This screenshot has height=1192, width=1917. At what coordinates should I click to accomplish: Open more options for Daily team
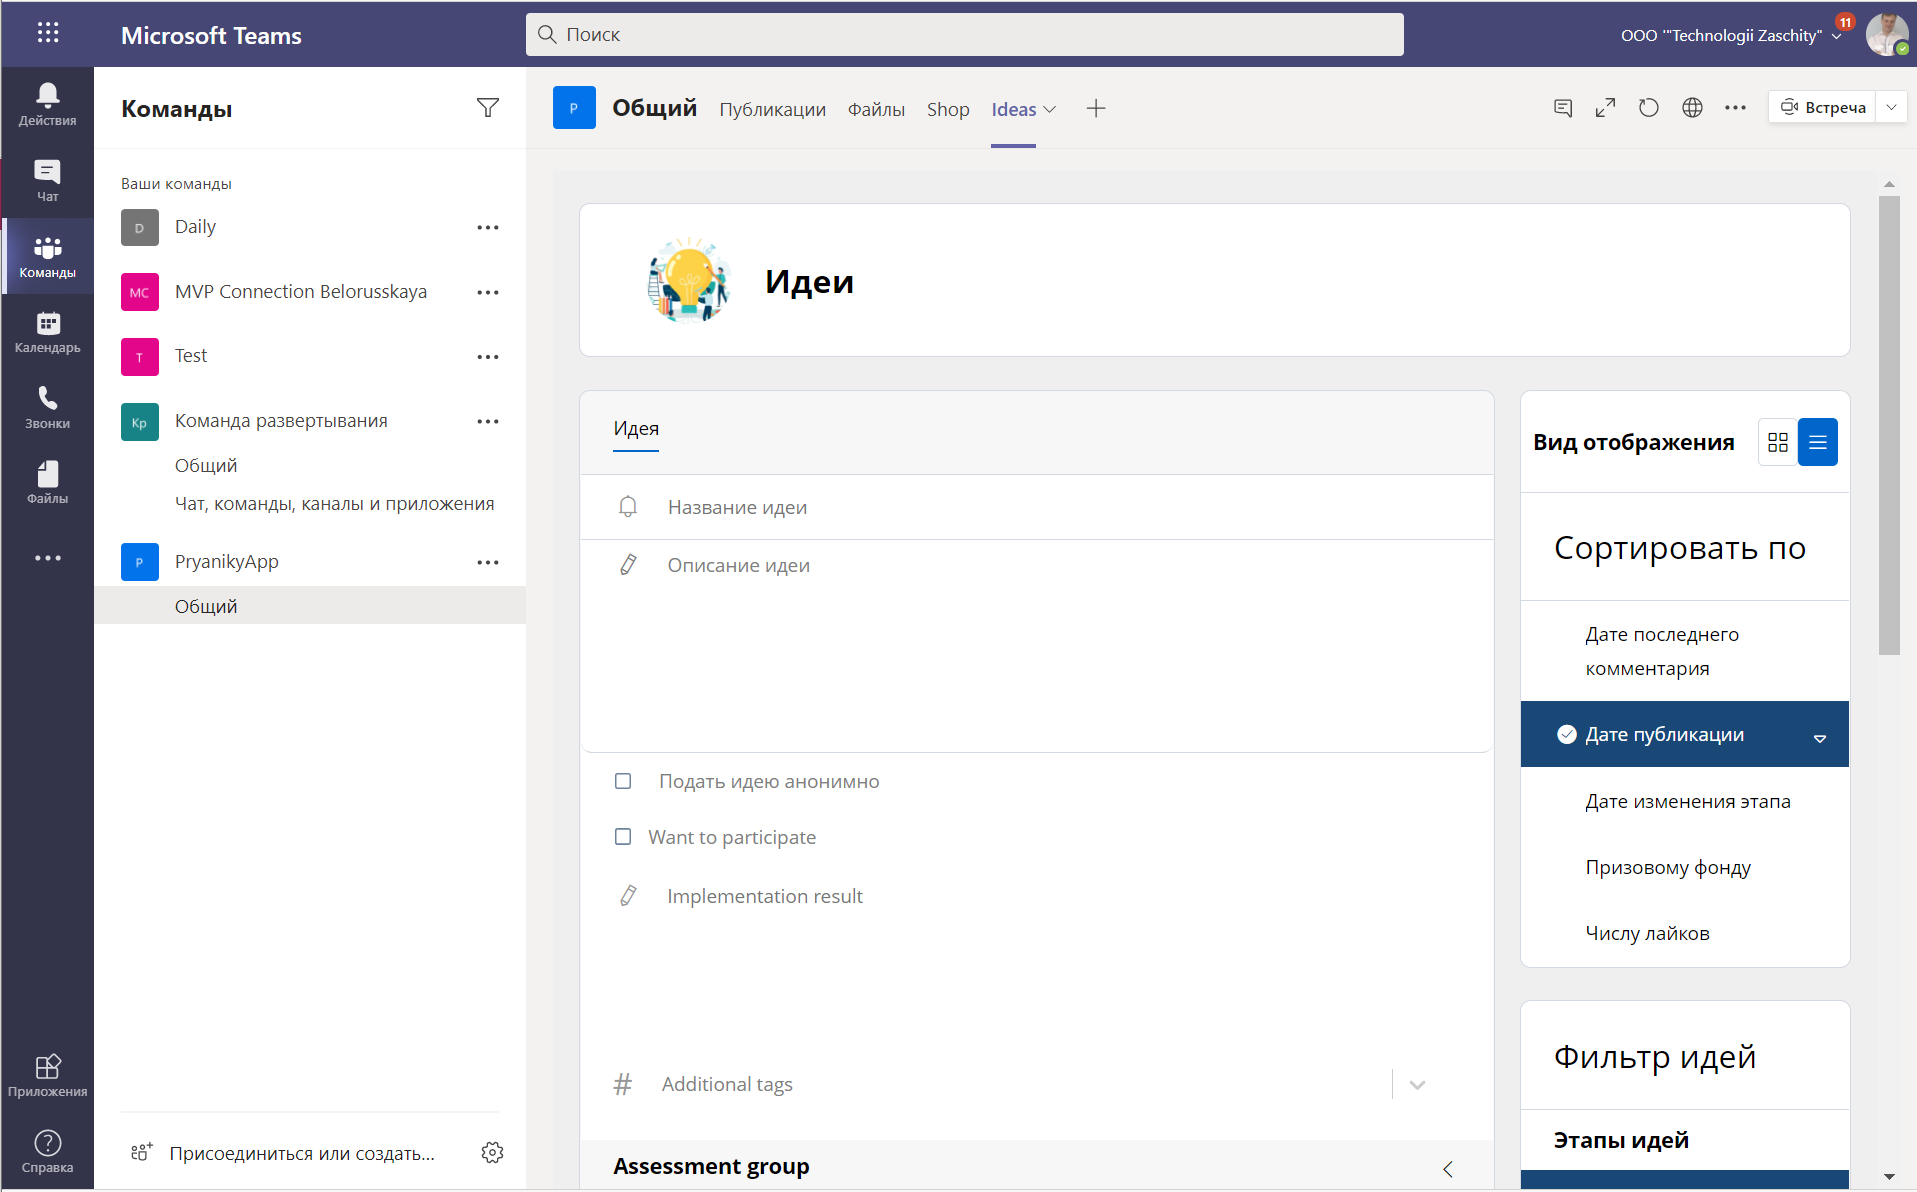pyautogui.click(x=488, y=227)
